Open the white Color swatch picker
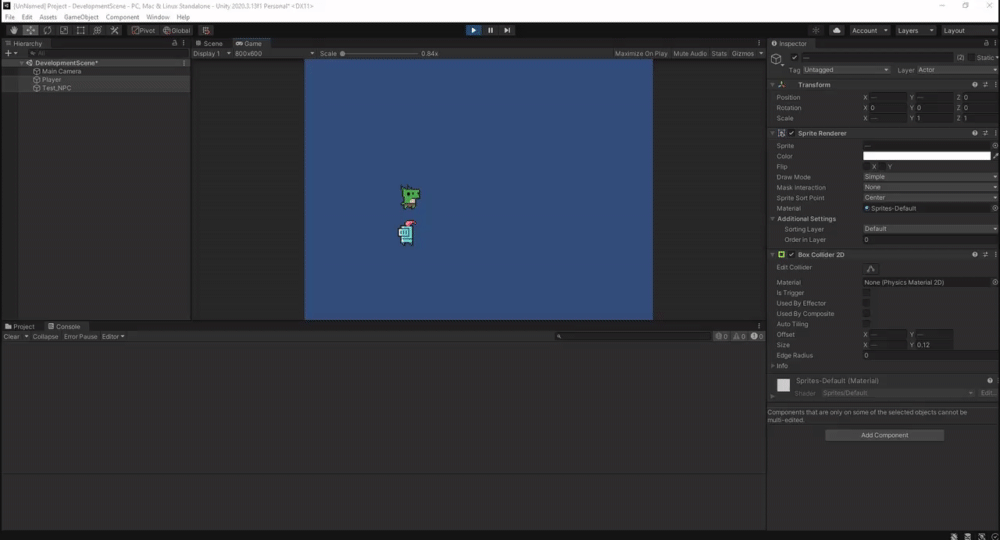The width and height of the screenshot is (1000, 540). 926,156
